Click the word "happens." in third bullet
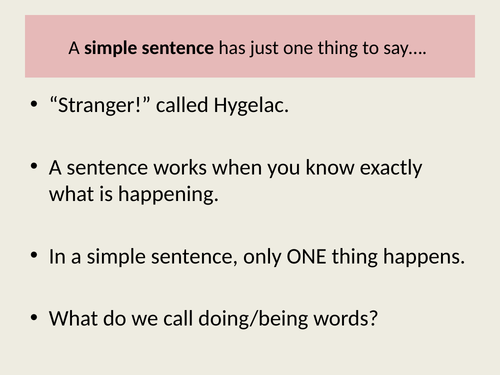Screen dimensions: 500x375 coord(424,258)
